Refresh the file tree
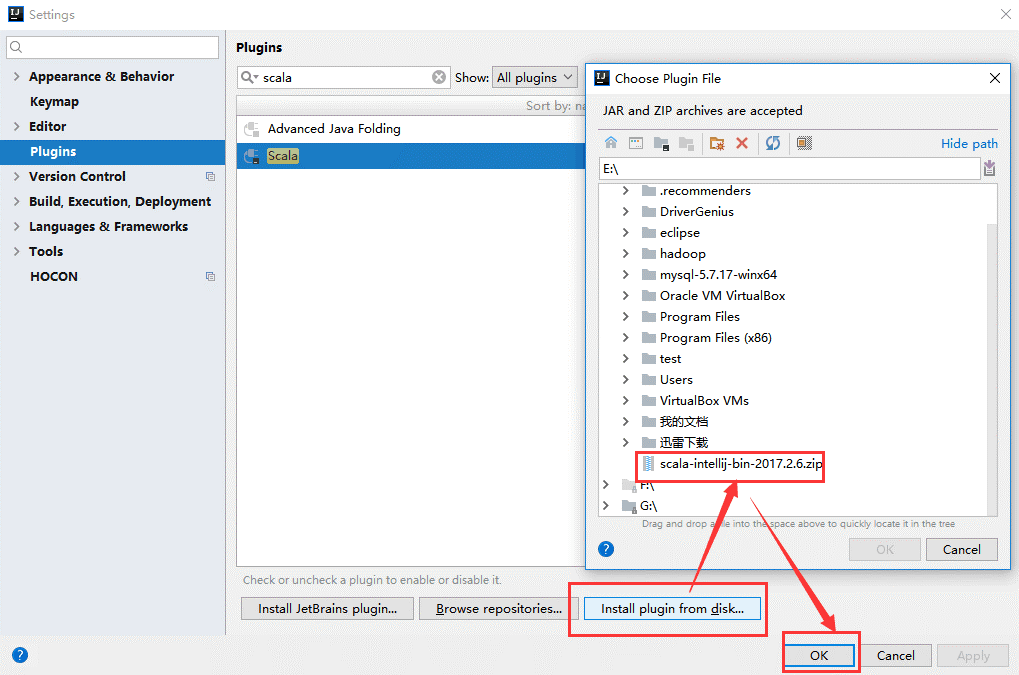The height and width of the screenshot is (675, 1019). click(773, 143)
